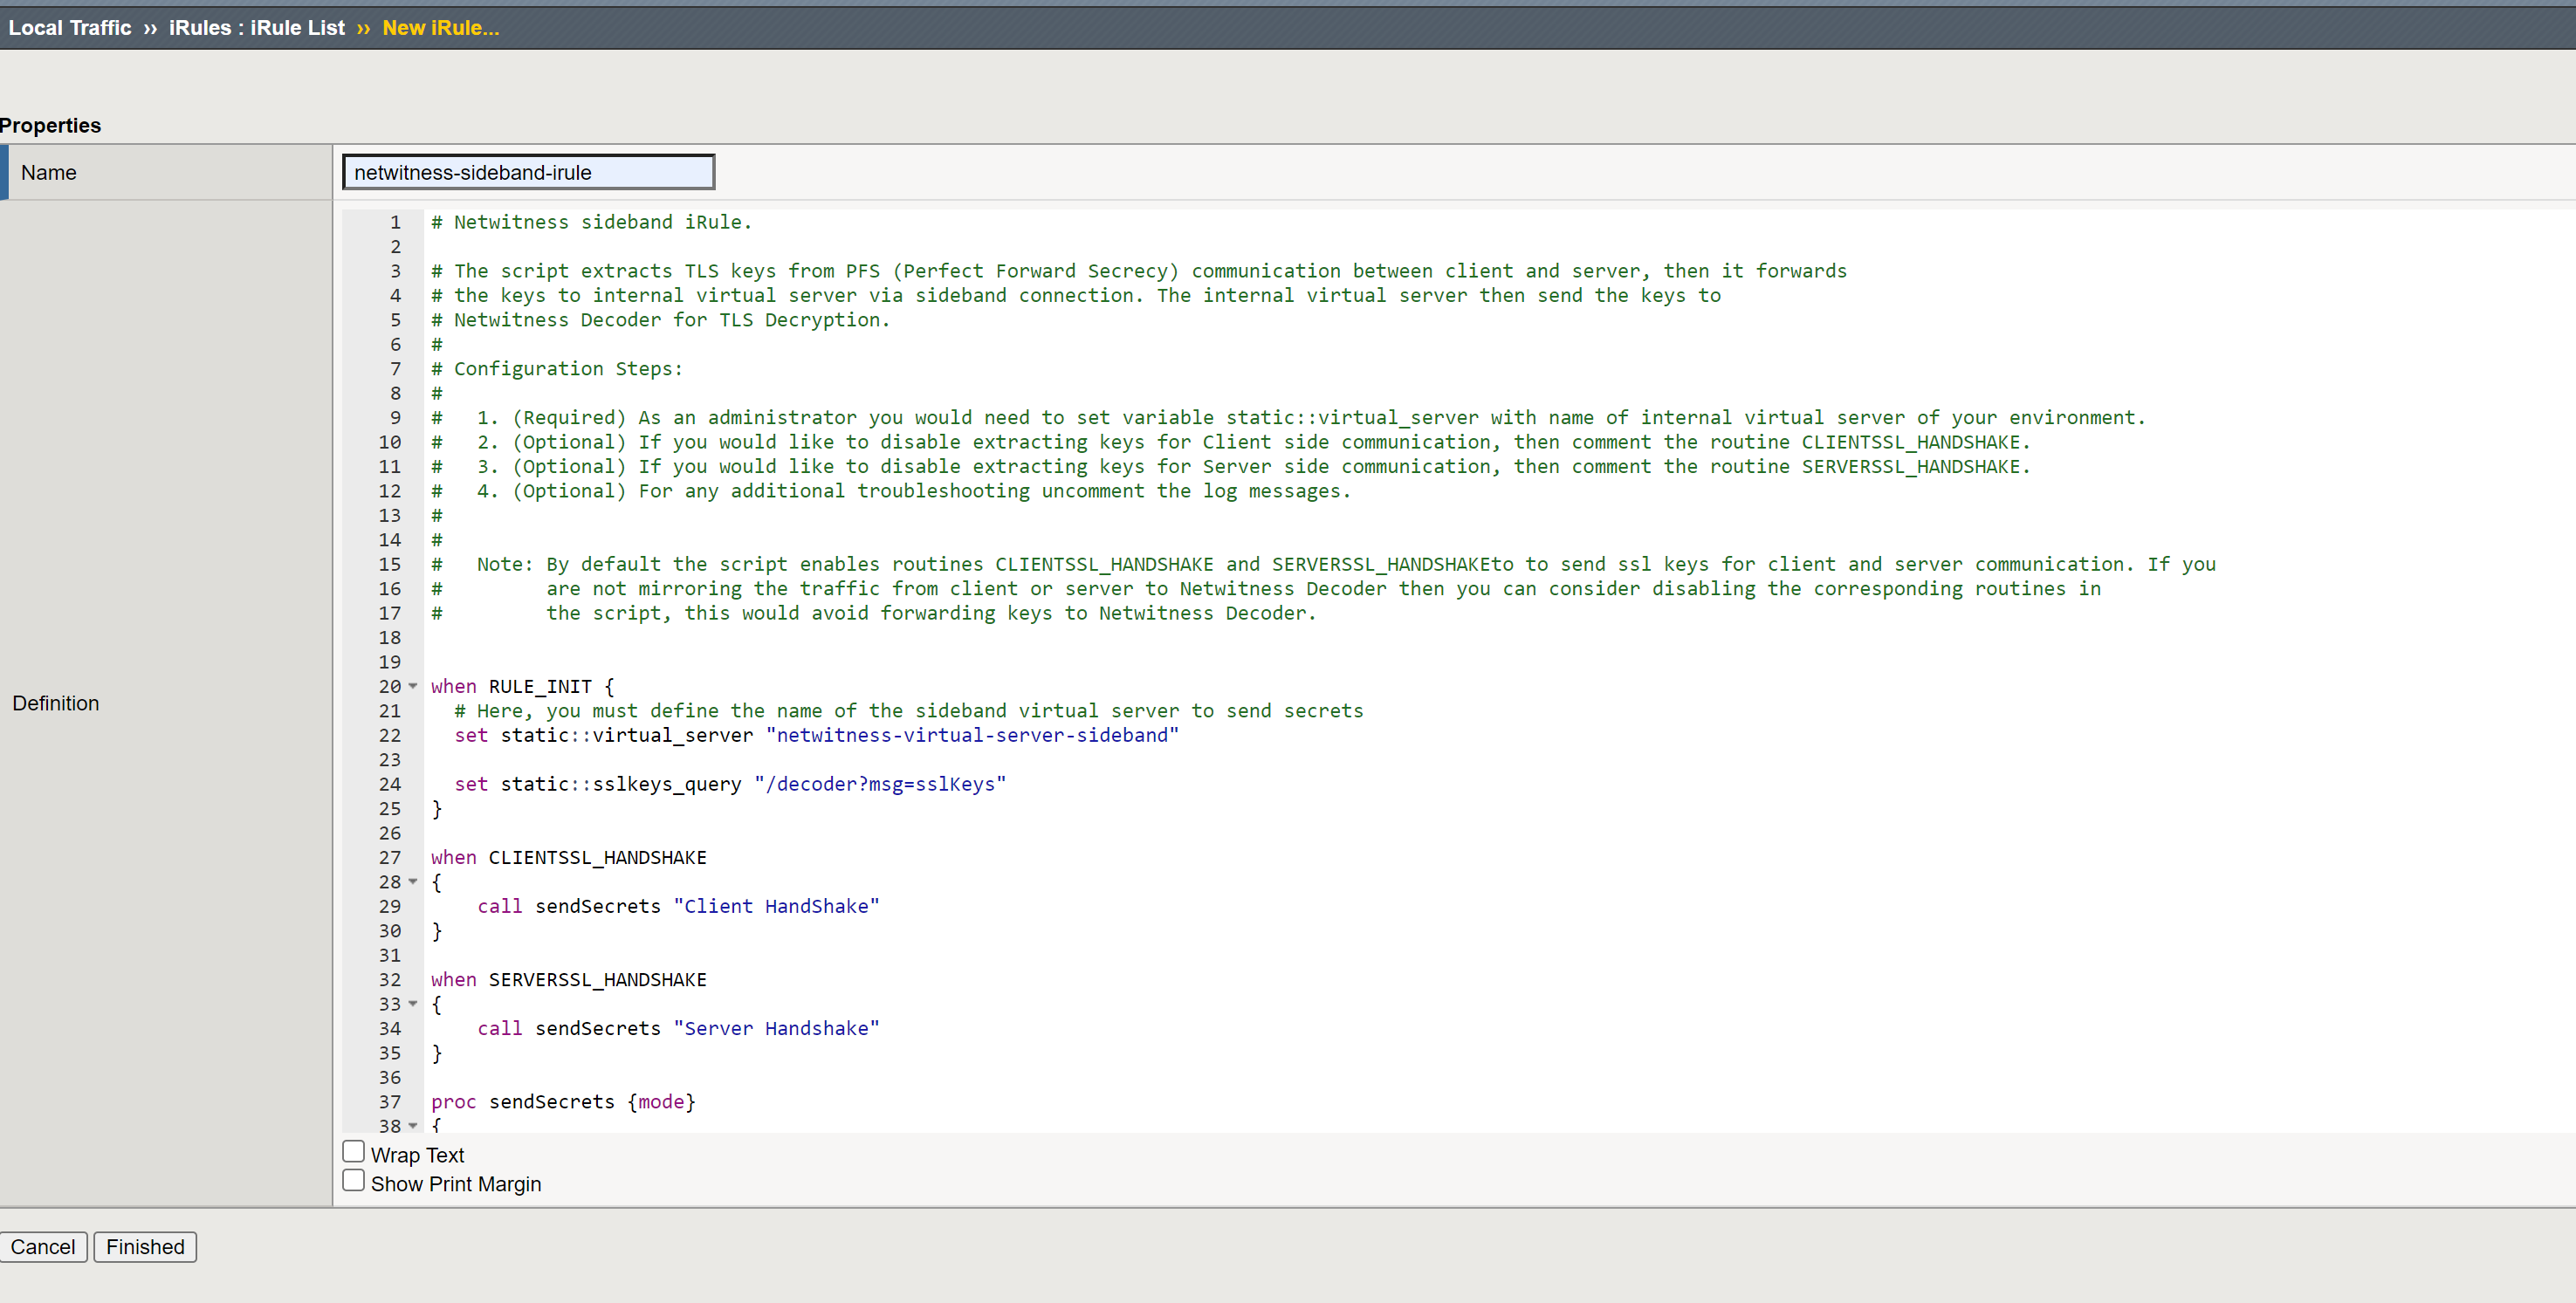Open Local Traffic breadcrumb link
Image resolution: width=2576 pixels, height=1303 pixels.
[70, 28]
